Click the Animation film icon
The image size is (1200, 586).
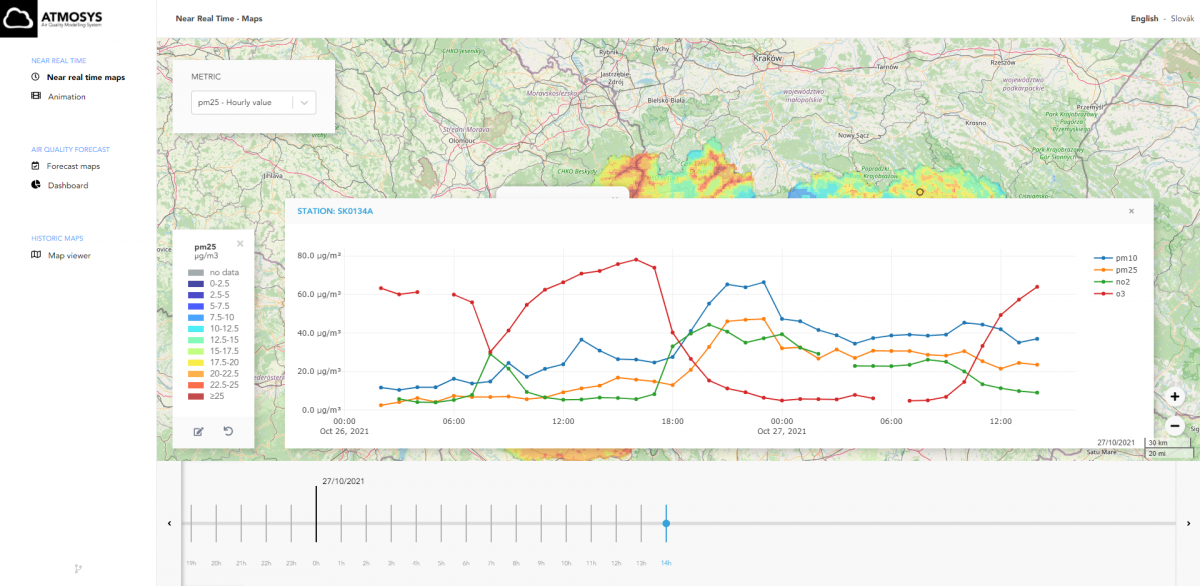click(36, 96)
